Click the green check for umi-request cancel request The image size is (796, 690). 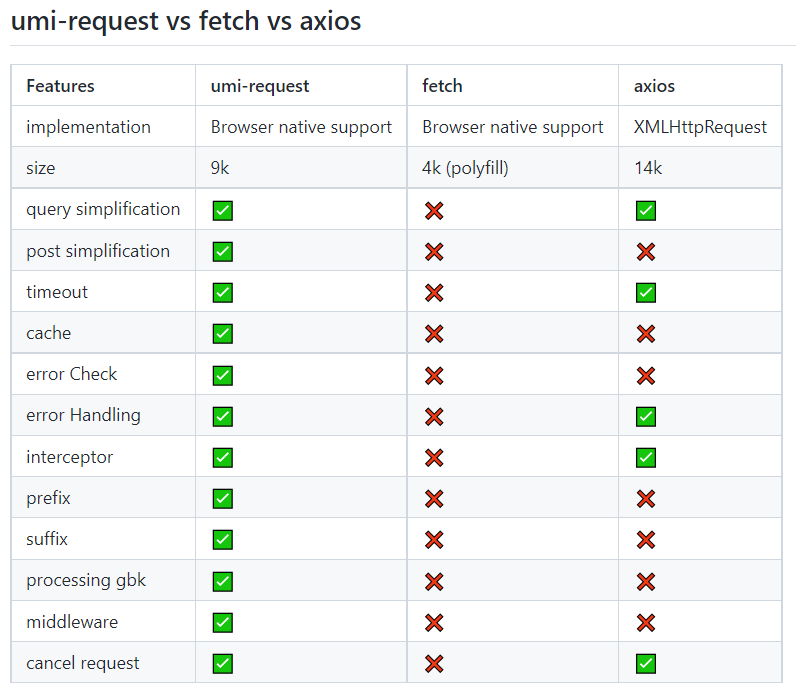[x=222, y=664]
